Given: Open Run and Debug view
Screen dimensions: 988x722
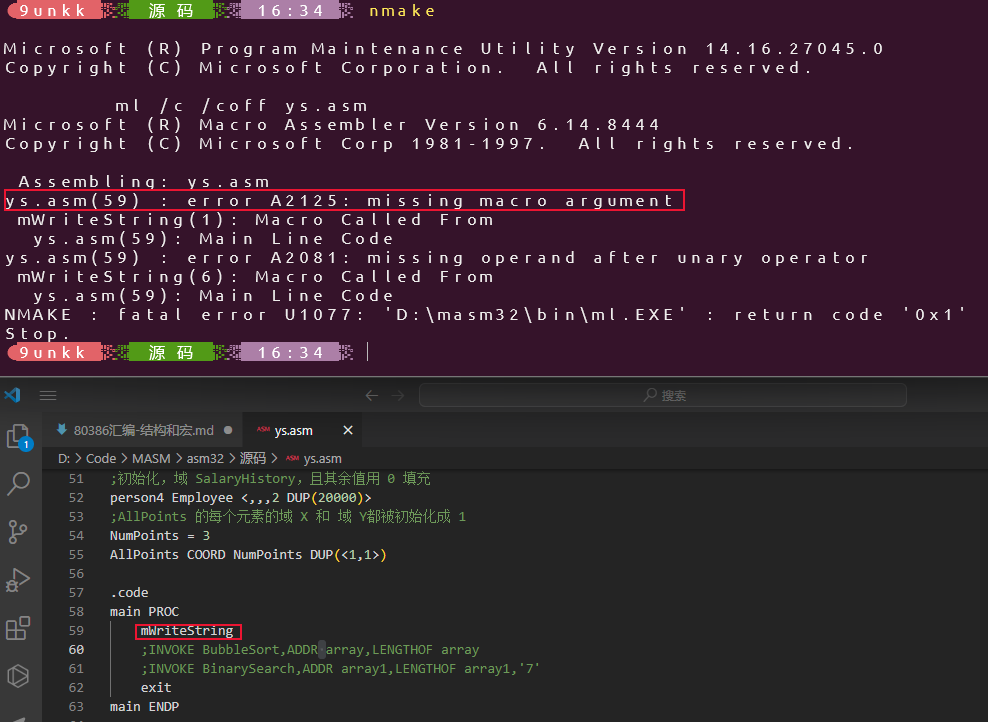Looking at the screenshot, I should (18, 580).
